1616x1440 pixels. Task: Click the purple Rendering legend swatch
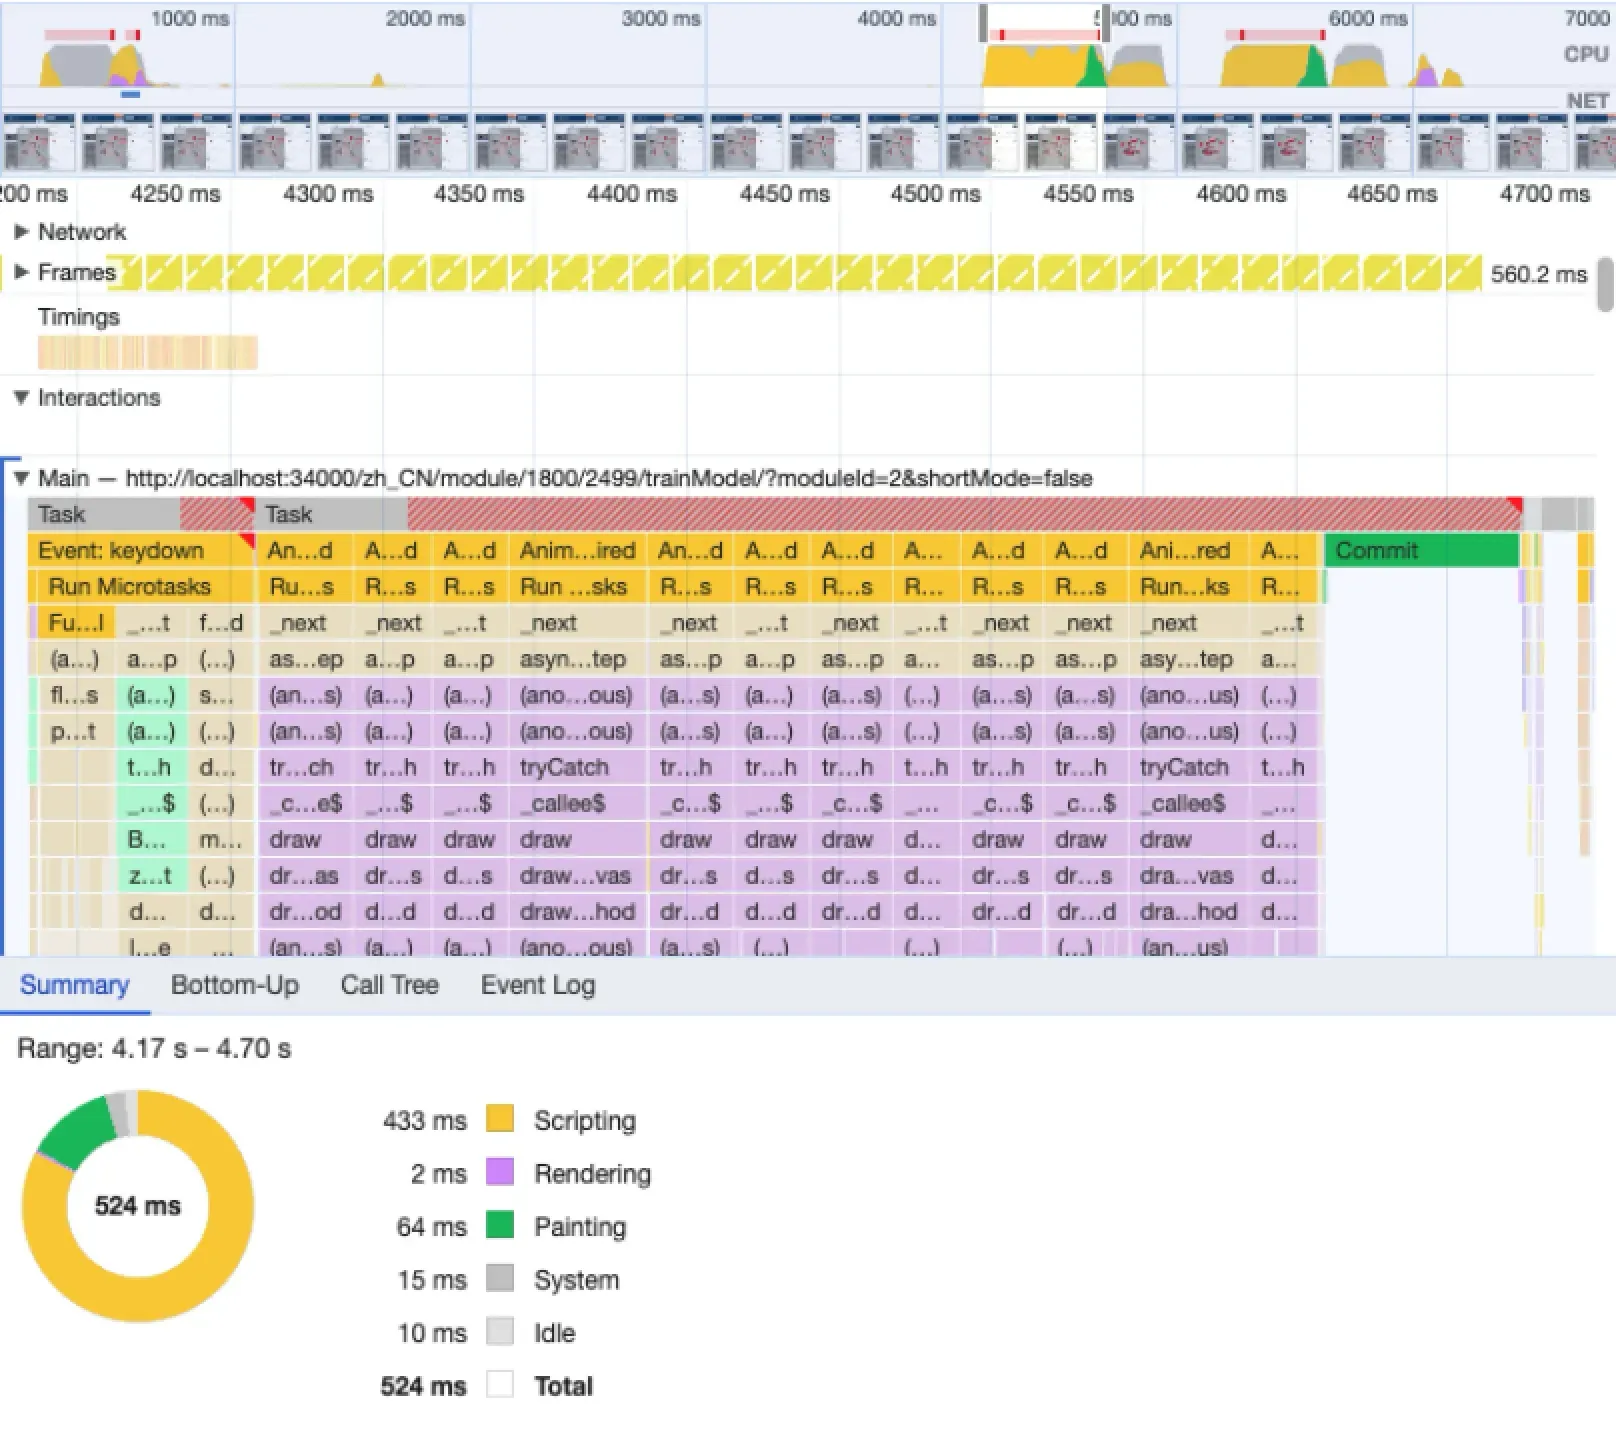499,1172
